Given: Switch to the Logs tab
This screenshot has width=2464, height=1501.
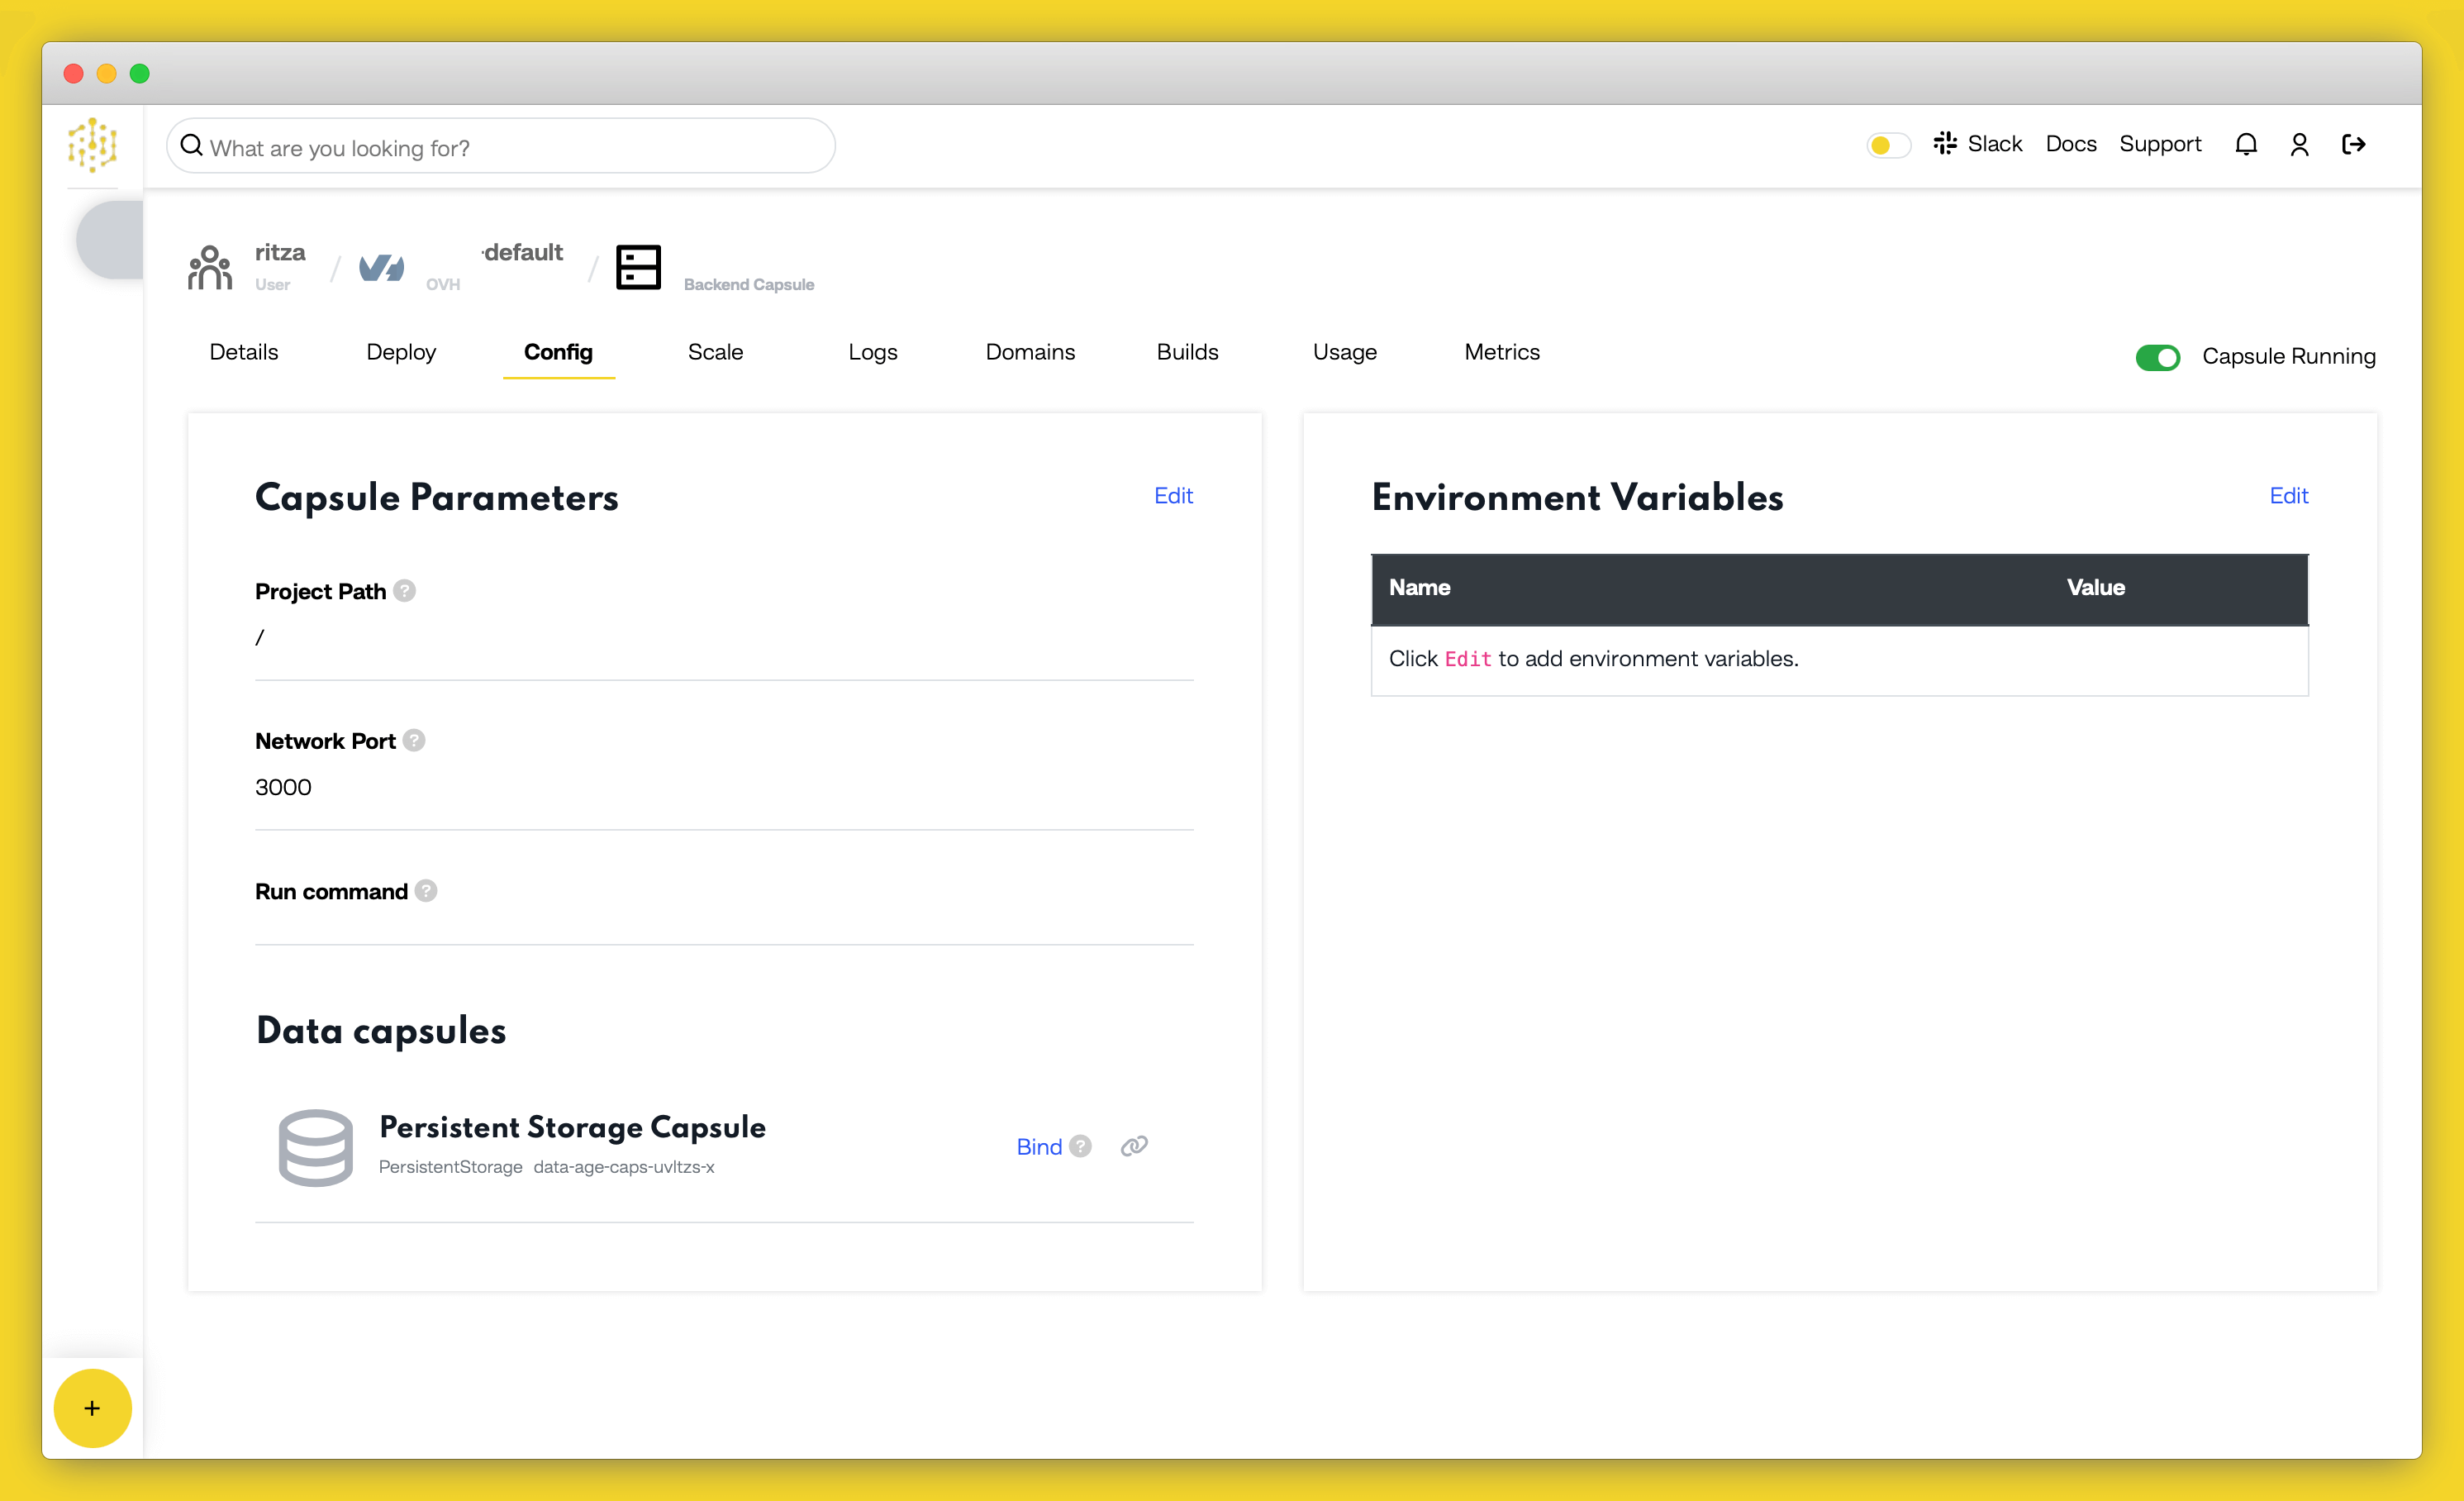Looking at the screenshot, I should coord(871,352).
